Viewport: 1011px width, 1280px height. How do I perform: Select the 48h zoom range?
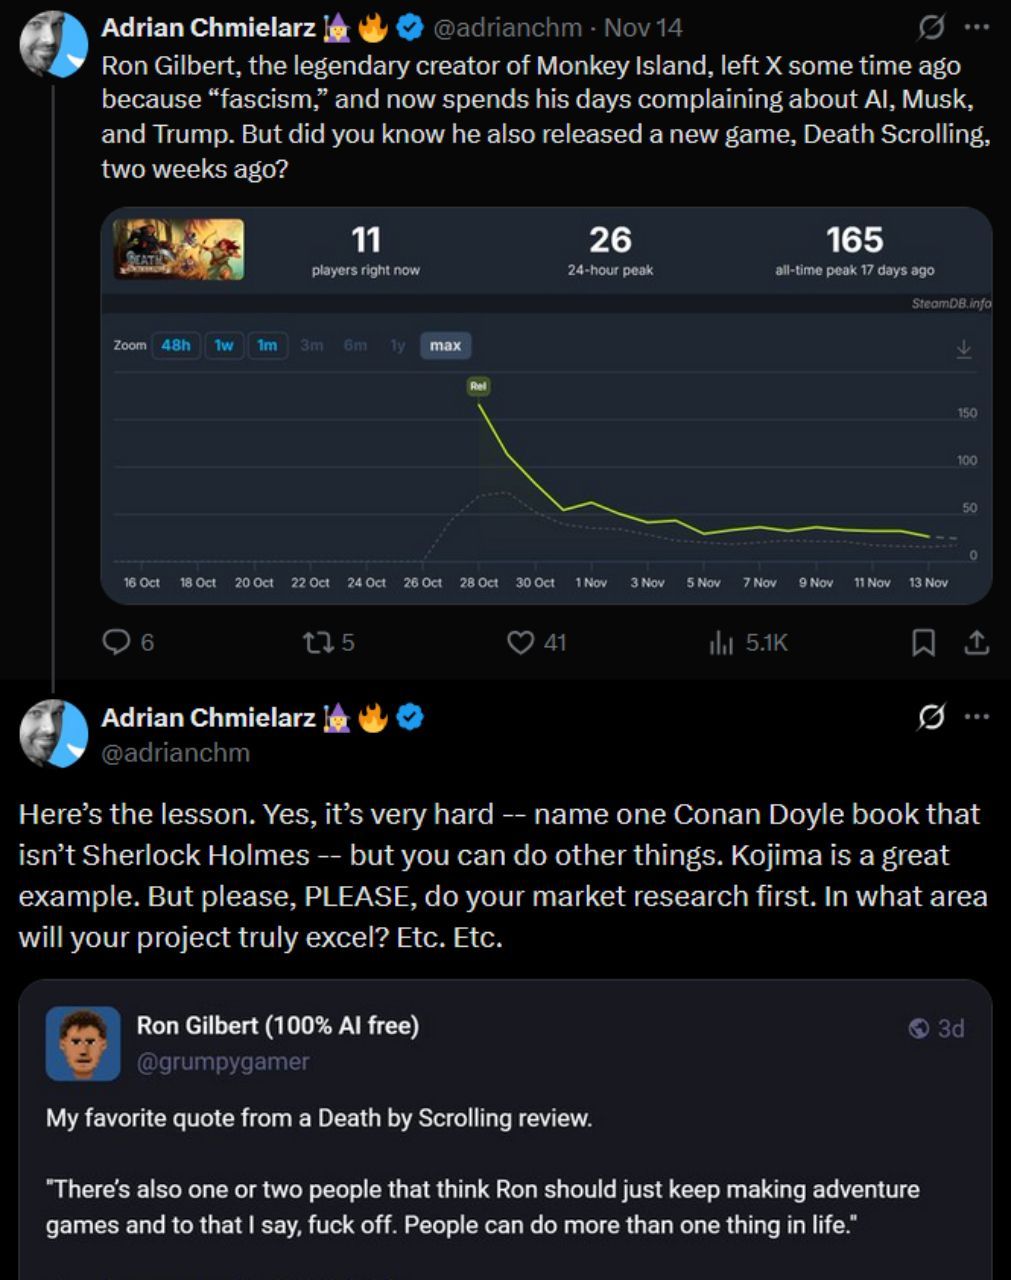175,345
